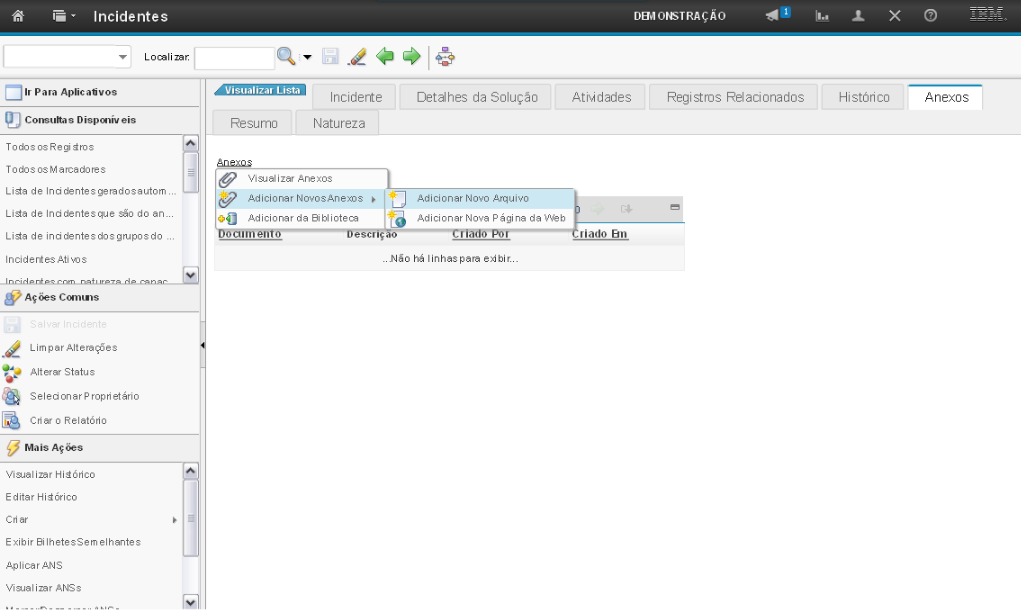Screen dimensions: 1021x610
Task: Click the eraser clear changes toolbar icon
Action: tap(357, 58)
